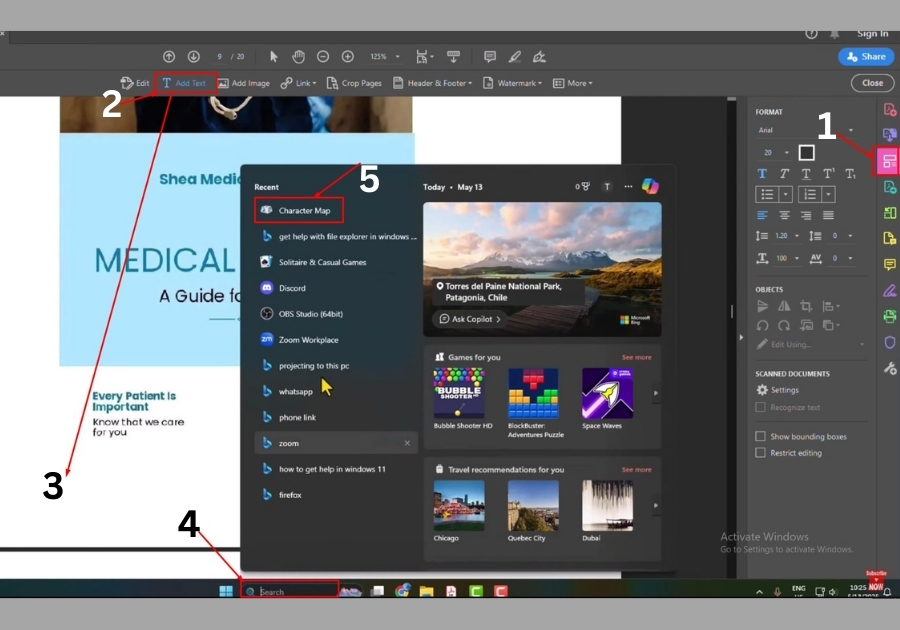Rotate the object counterclockwise in the Objects section
This screenshot has height=630, width=900.
(x=762, y=325)
